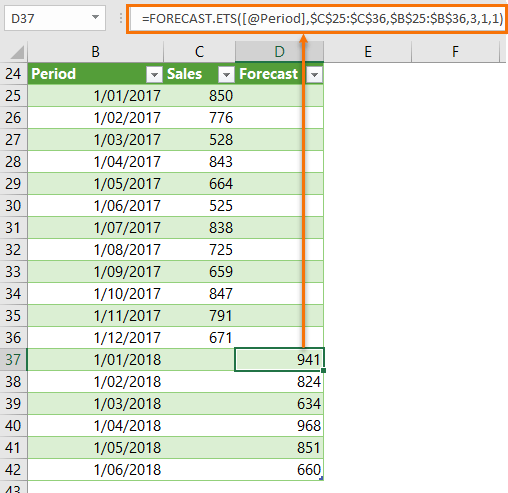Click the Select All corner triangle

(17, 53)
